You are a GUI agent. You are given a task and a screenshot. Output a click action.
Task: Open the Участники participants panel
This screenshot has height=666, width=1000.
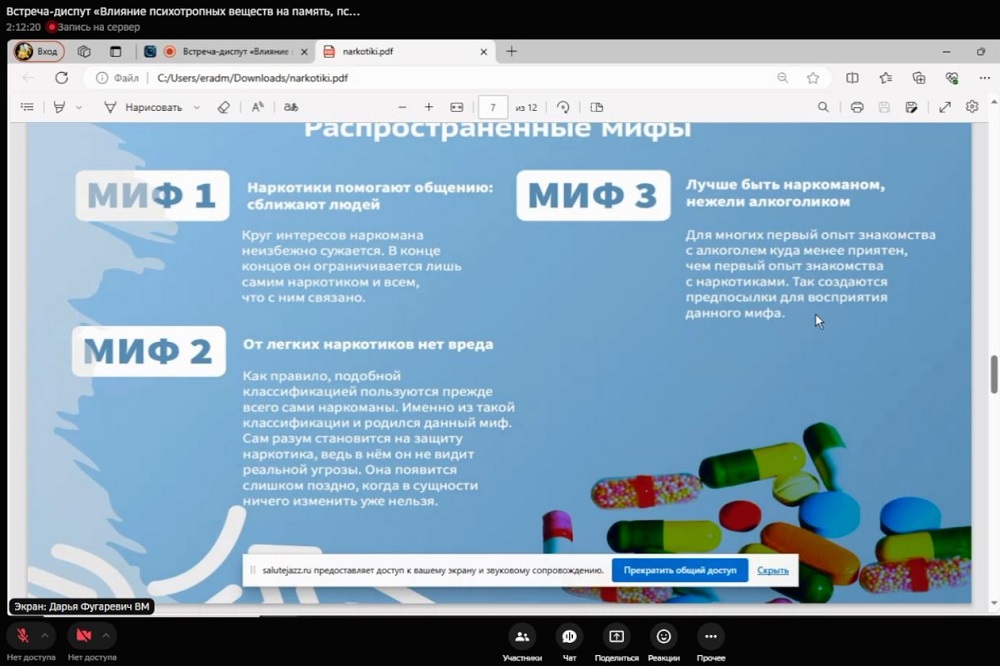tap(522, 637)
